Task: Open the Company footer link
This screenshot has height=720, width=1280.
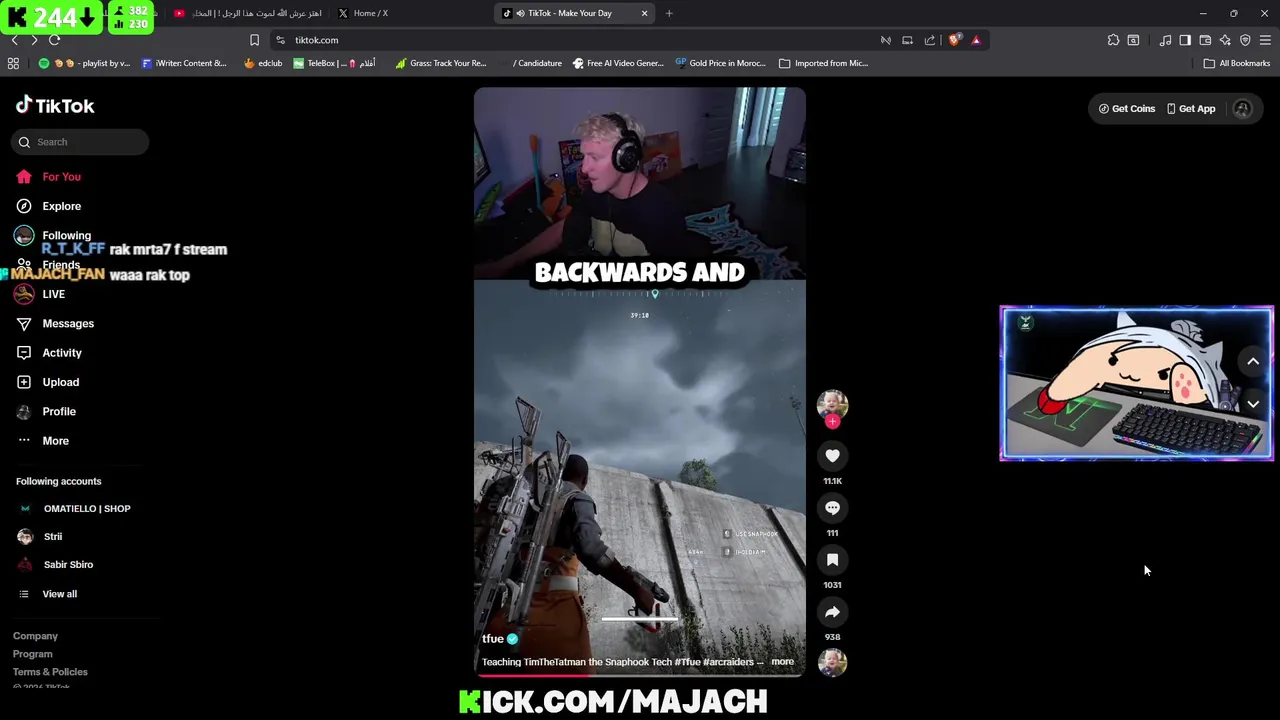Action: tap(35, 636)
